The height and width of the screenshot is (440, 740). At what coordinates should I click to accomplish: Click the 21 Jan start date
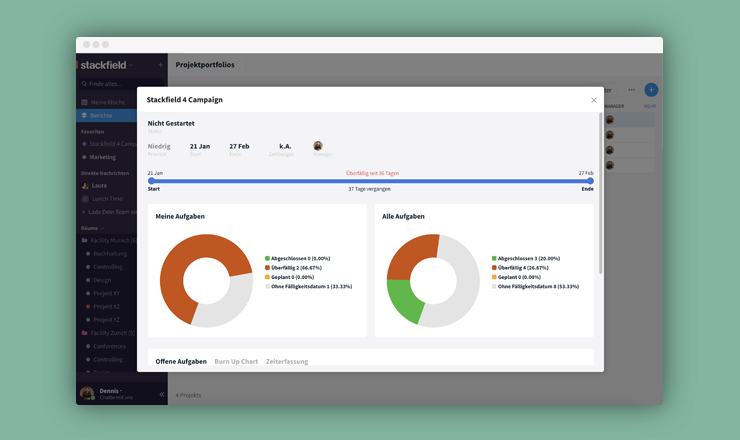[x=200, y=146]
